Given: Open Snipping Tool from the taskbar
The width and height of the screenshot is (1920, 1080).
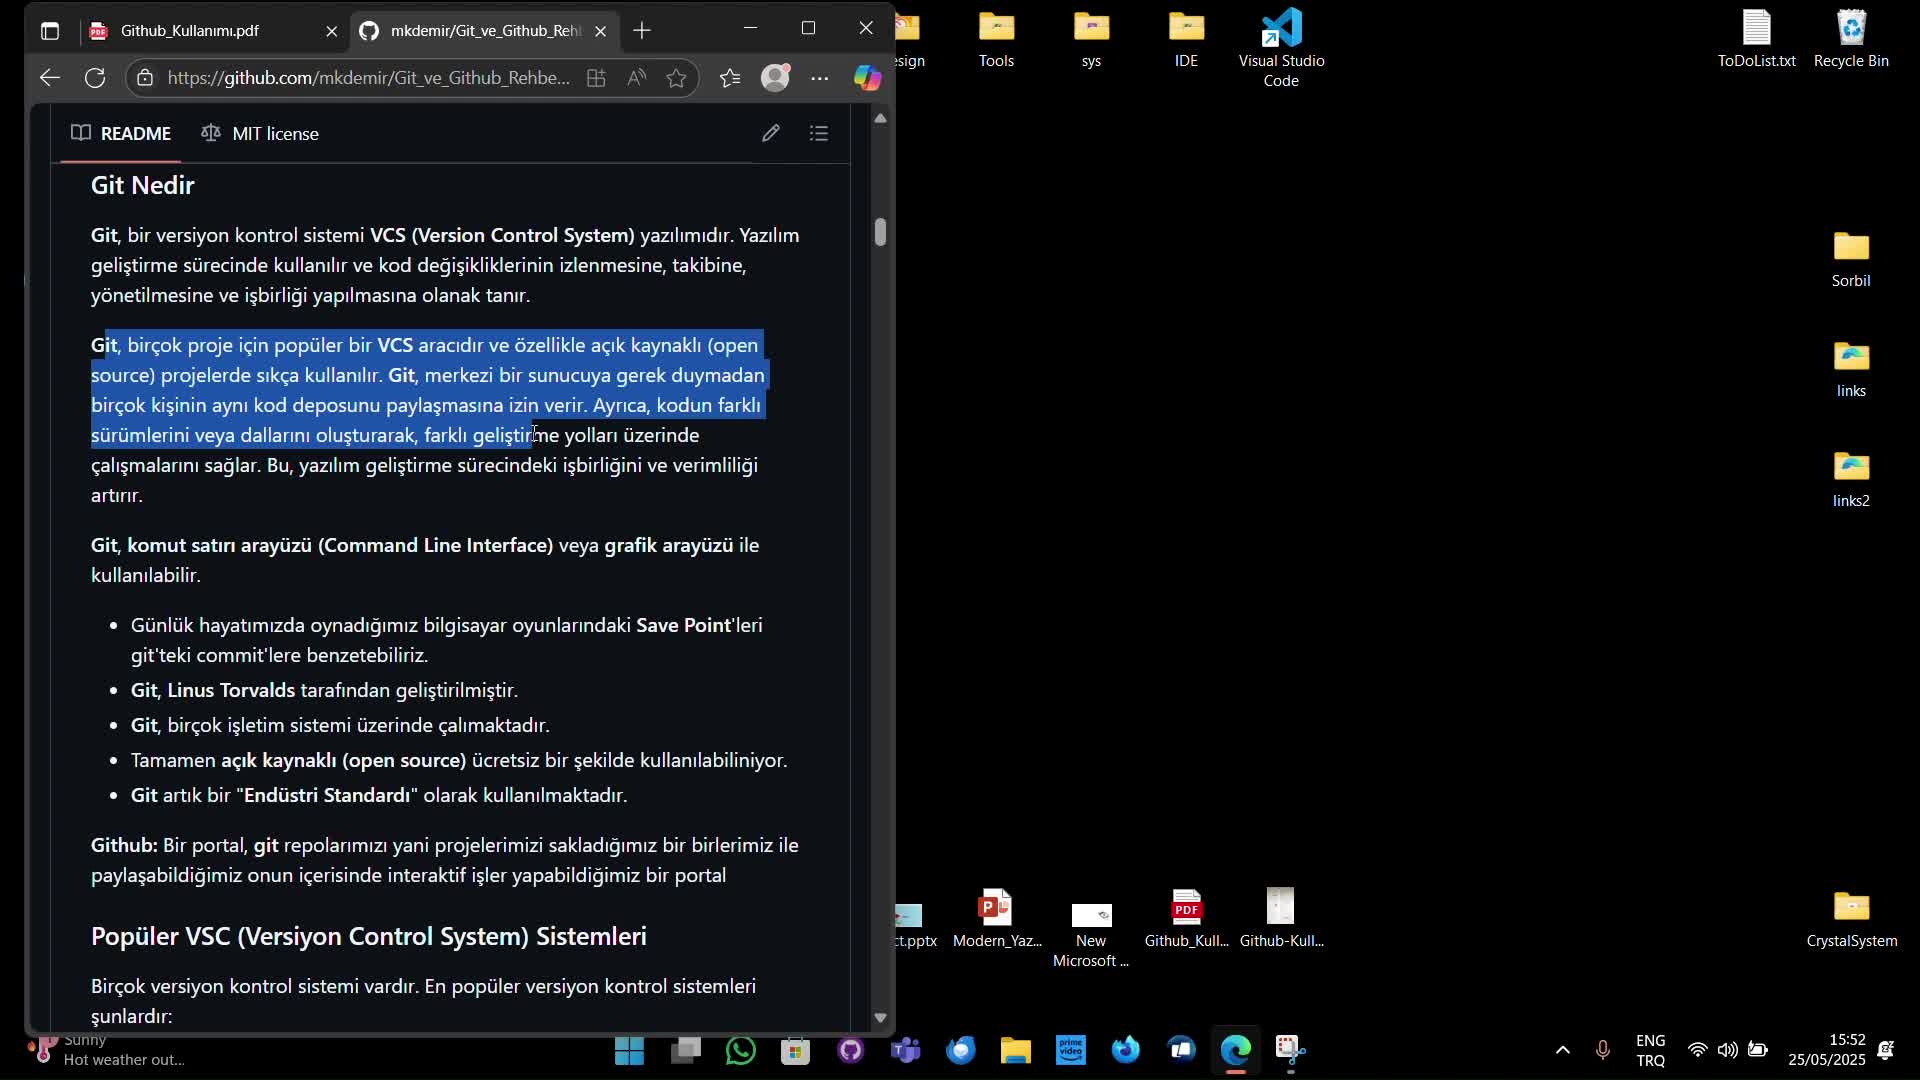Looking at the screenshot, I should 1291,1050.
